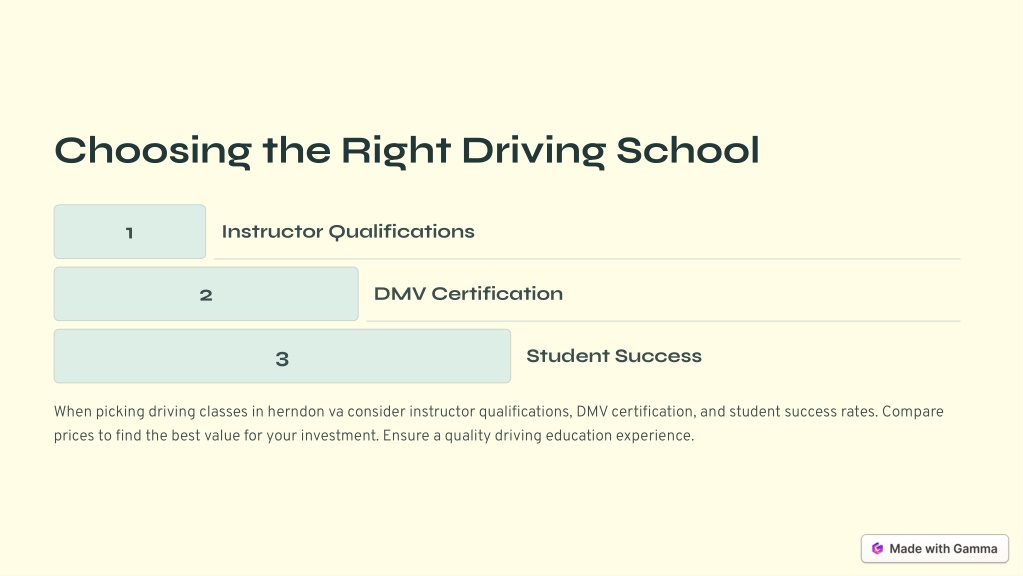
Task: Click the paragraph's opening words When picking
Action: [x=99, y=412]
